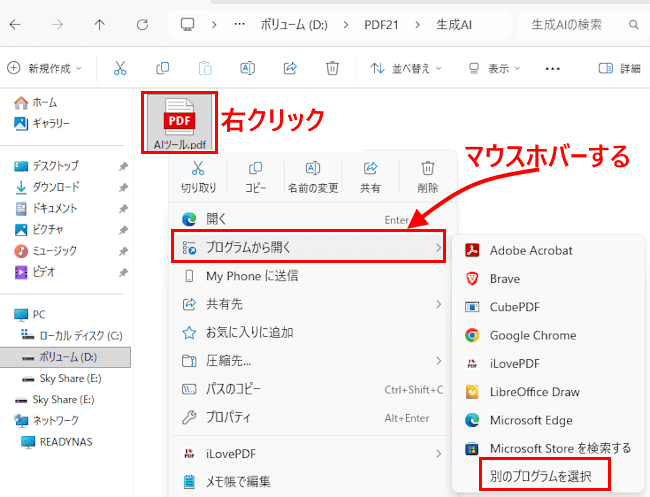Select ローカル ディスク (C:) drive
Image resolution: width=650 pixels, height=497 pixels.
[72, 335]
